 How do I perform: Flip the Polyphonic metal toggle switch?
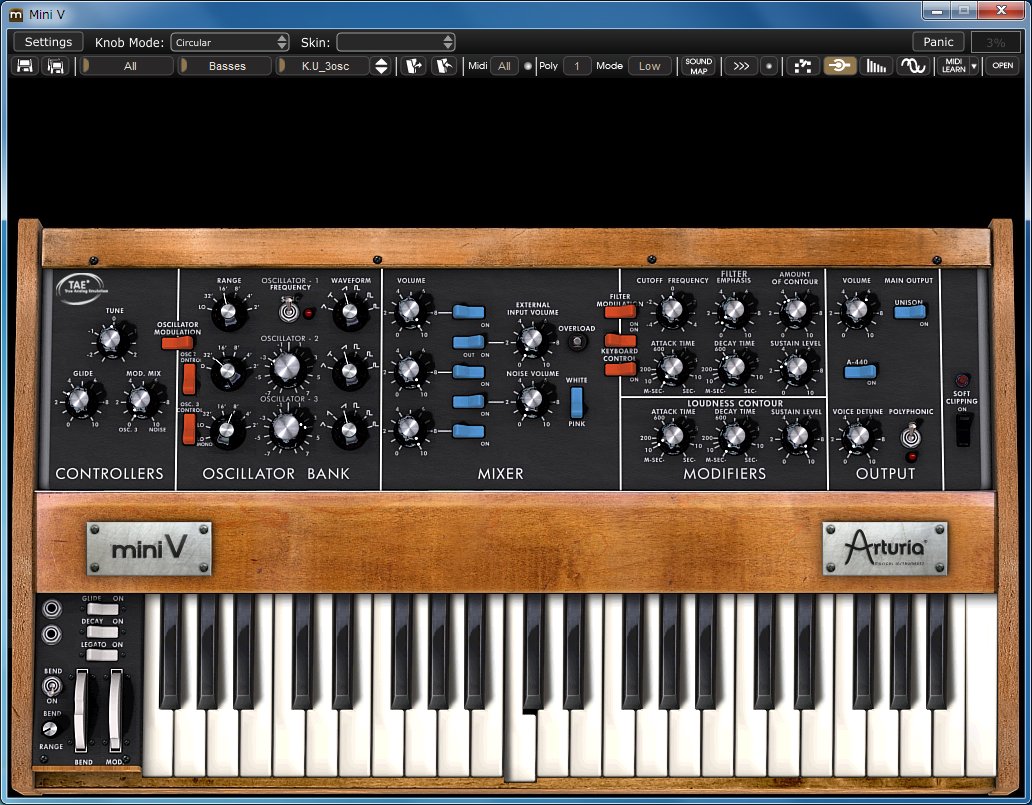[x=911, y=435]
